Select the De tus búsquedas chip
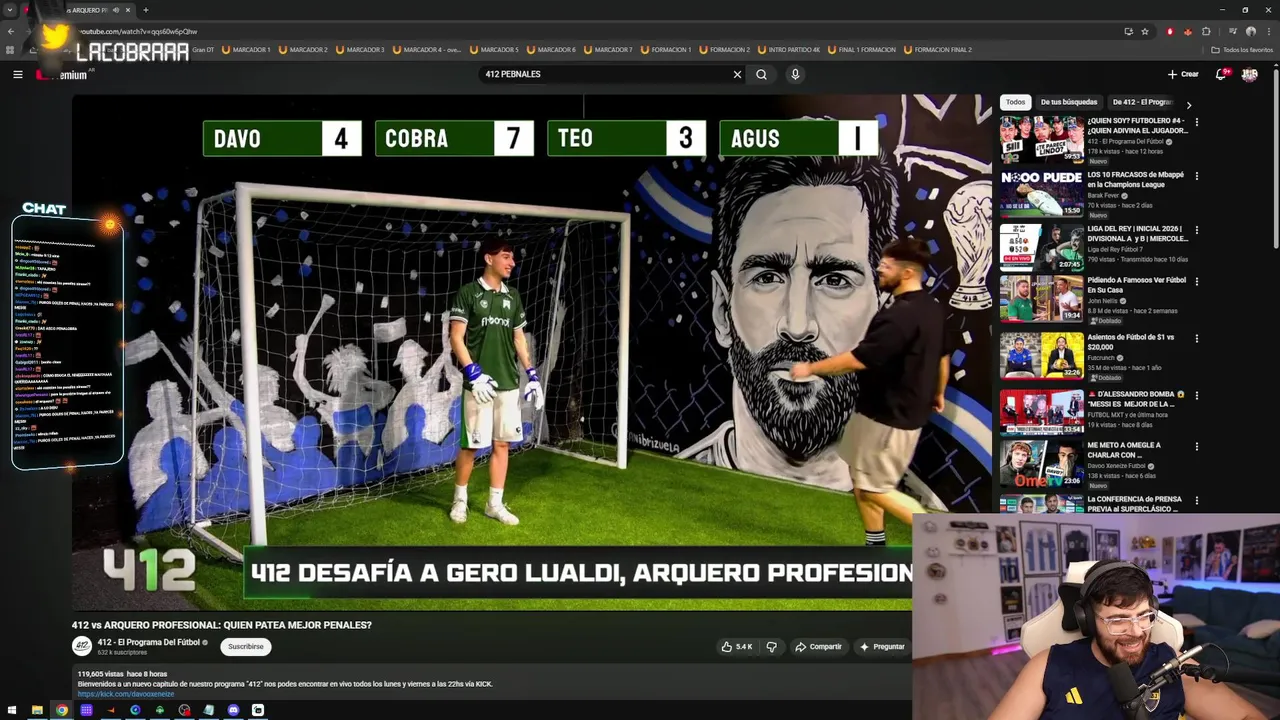Viewport: 1280px width, 720px height. coord(1068,102)
